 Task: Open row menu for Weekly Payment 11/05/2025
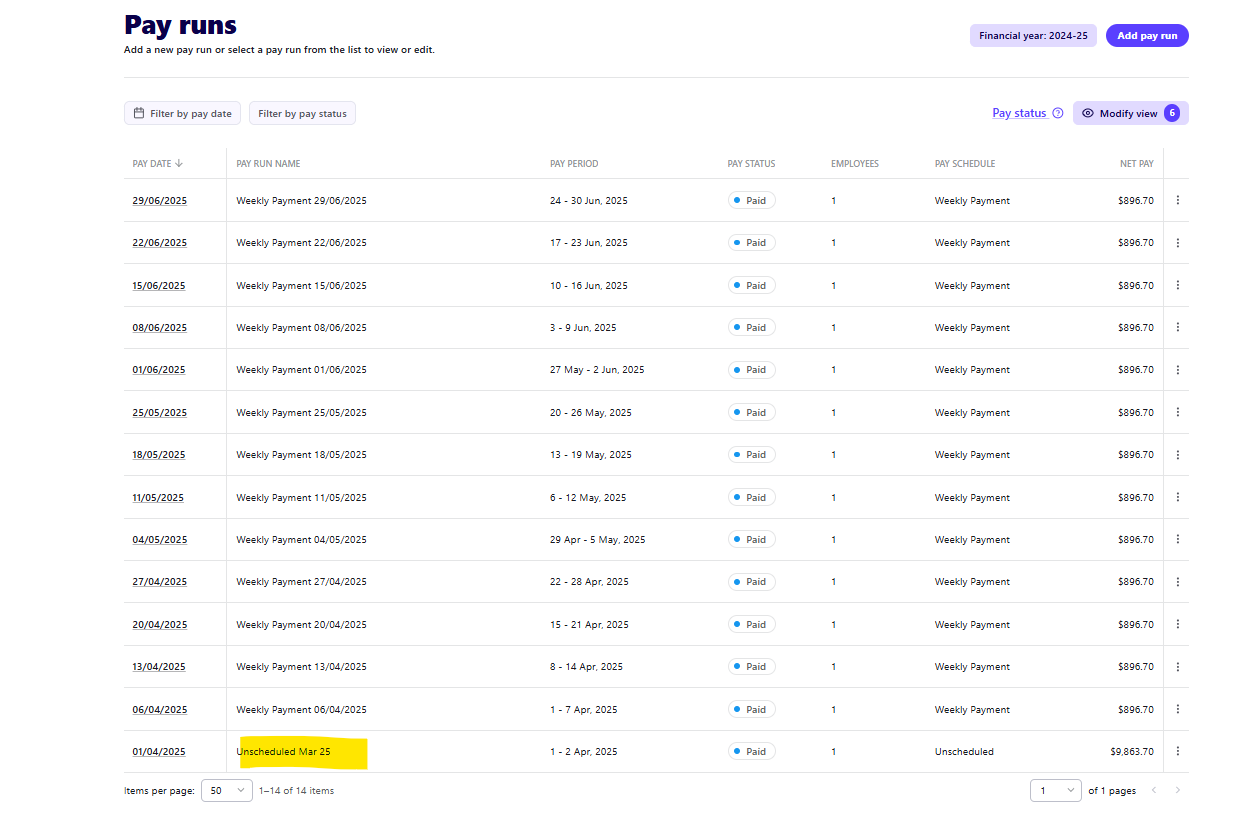1177,497
